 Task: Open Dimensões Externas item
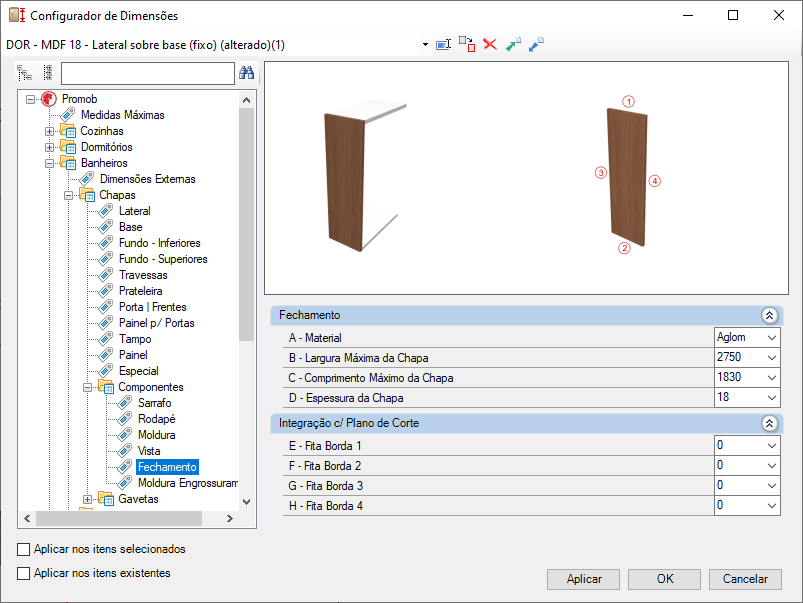pyautogui.click(x=147, y=179)
